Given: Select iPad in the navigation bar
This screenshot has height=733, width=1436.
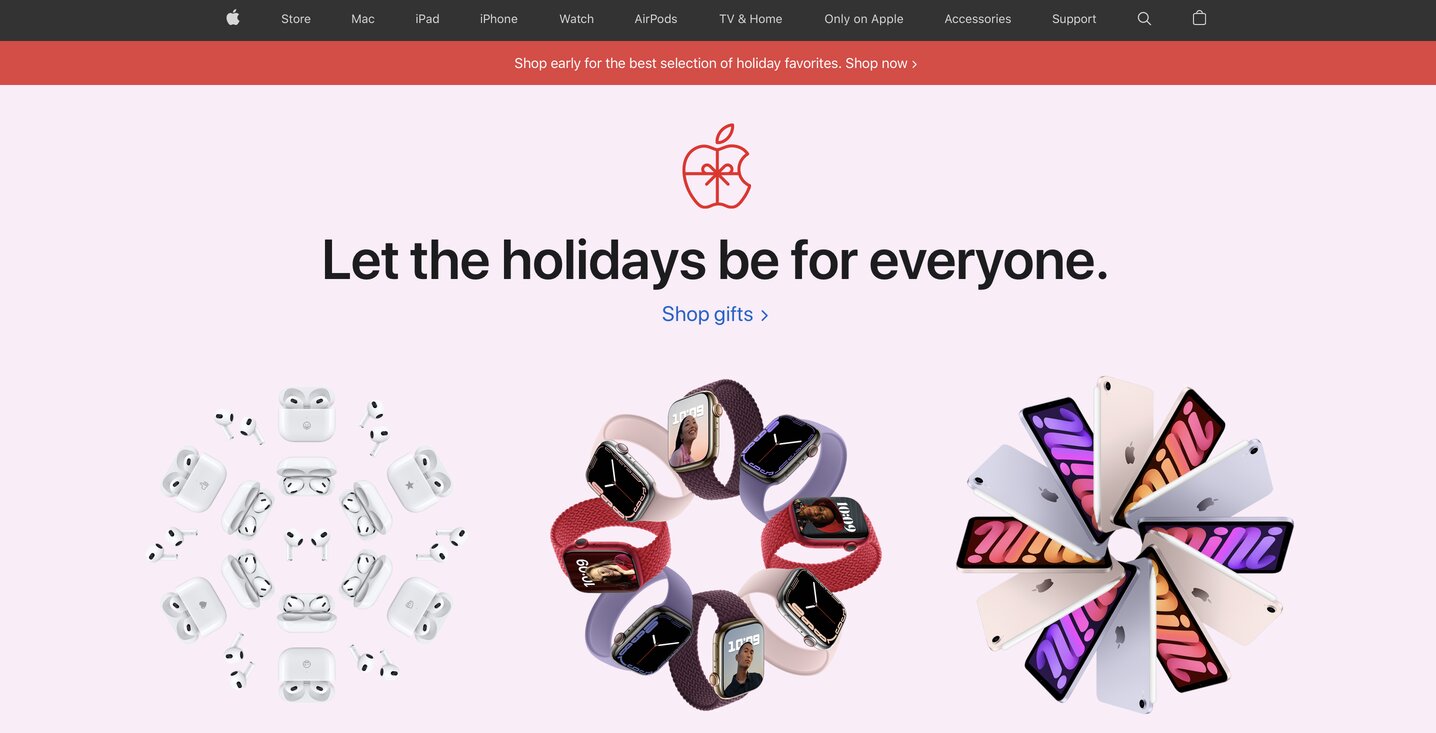Looking at the screenshot, I should [x=427, y=19].
